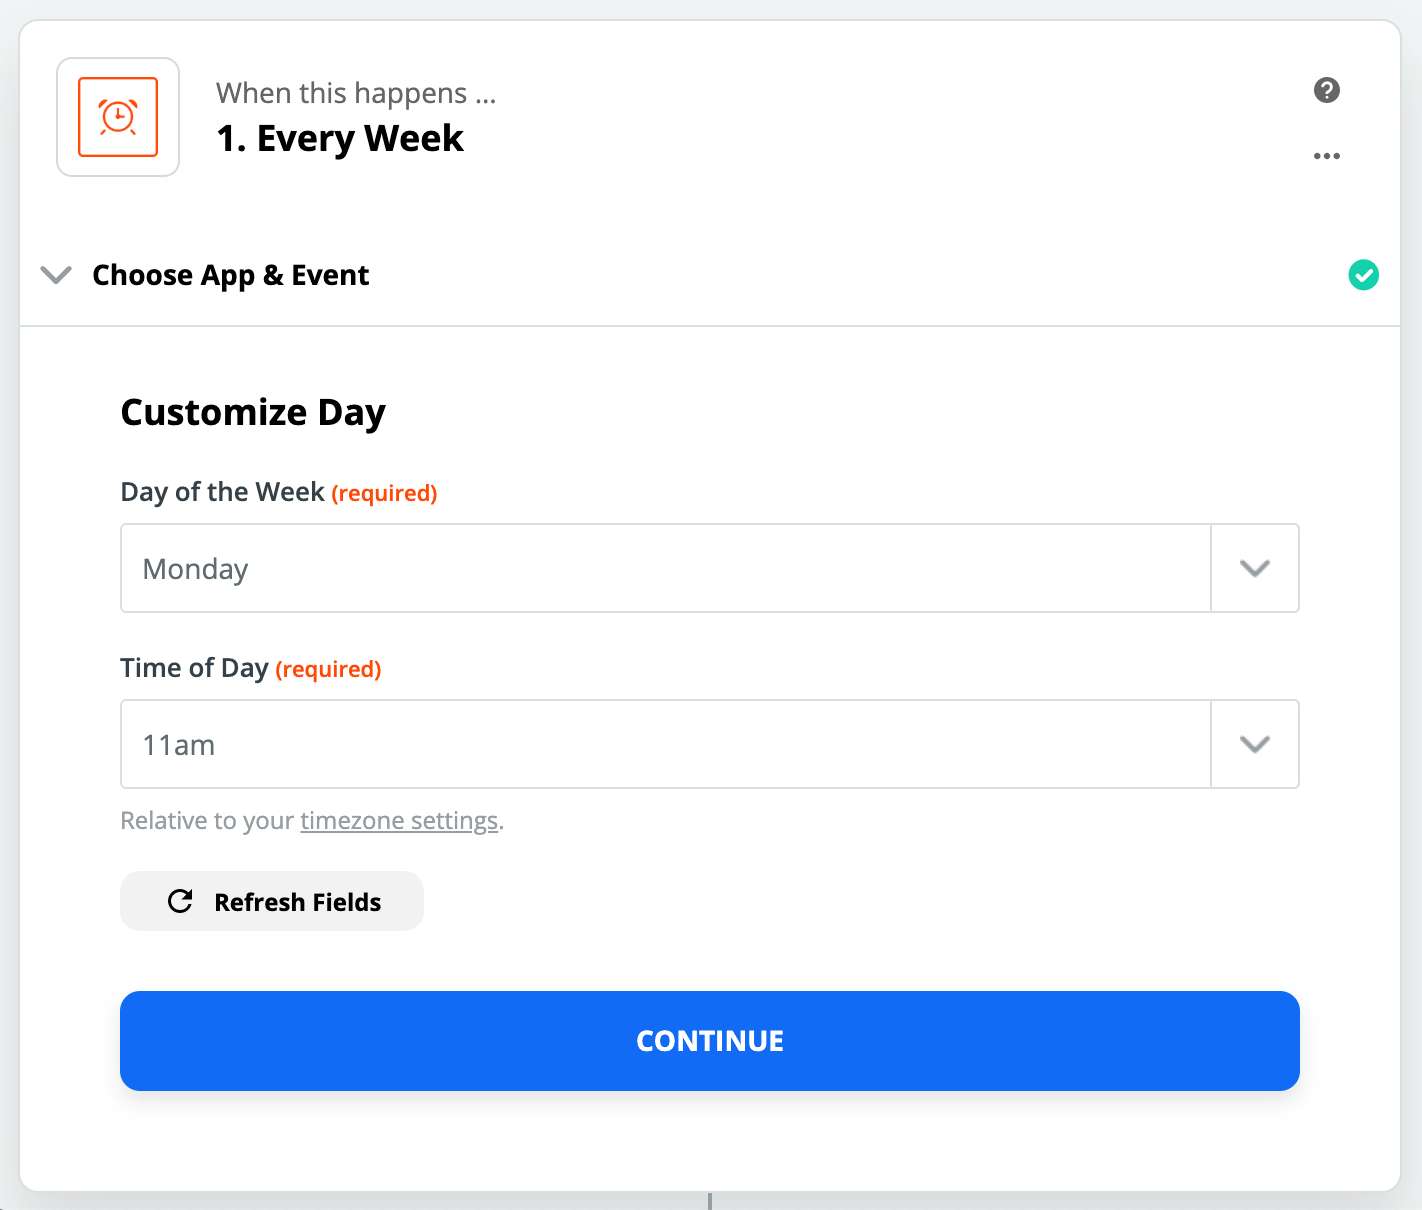Screen dimensions: 1422x1210
Task: Open the three-dot more options menu
Action: pyautogui.click(x=1326, y=156)
